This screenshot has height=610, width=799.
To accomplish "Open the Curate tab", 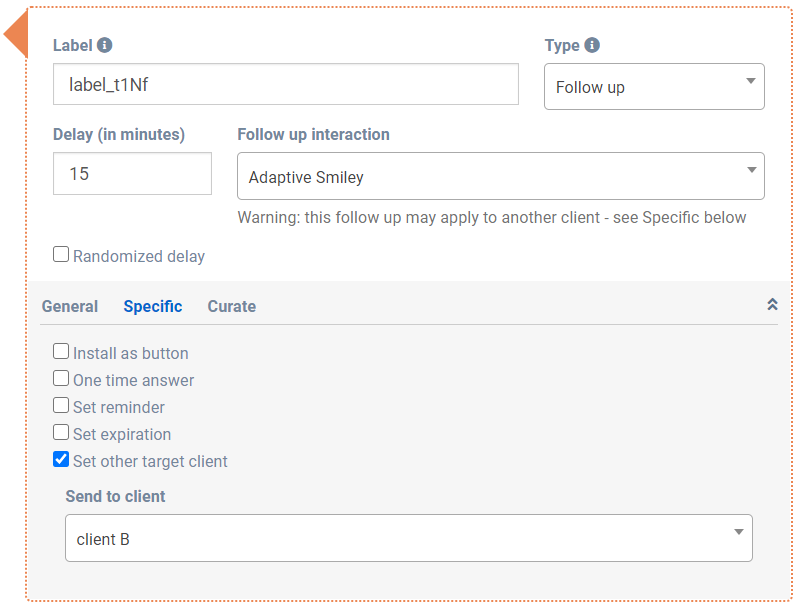I will 232,307.
